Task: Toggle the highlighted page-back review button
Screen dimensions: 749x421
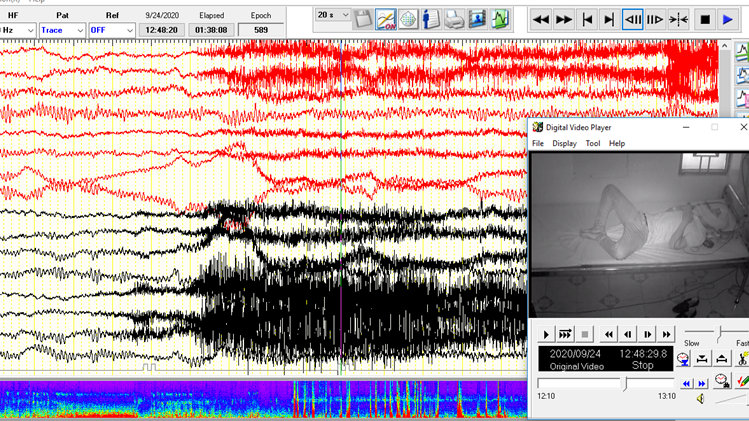Action: click(x=632, y=19)
